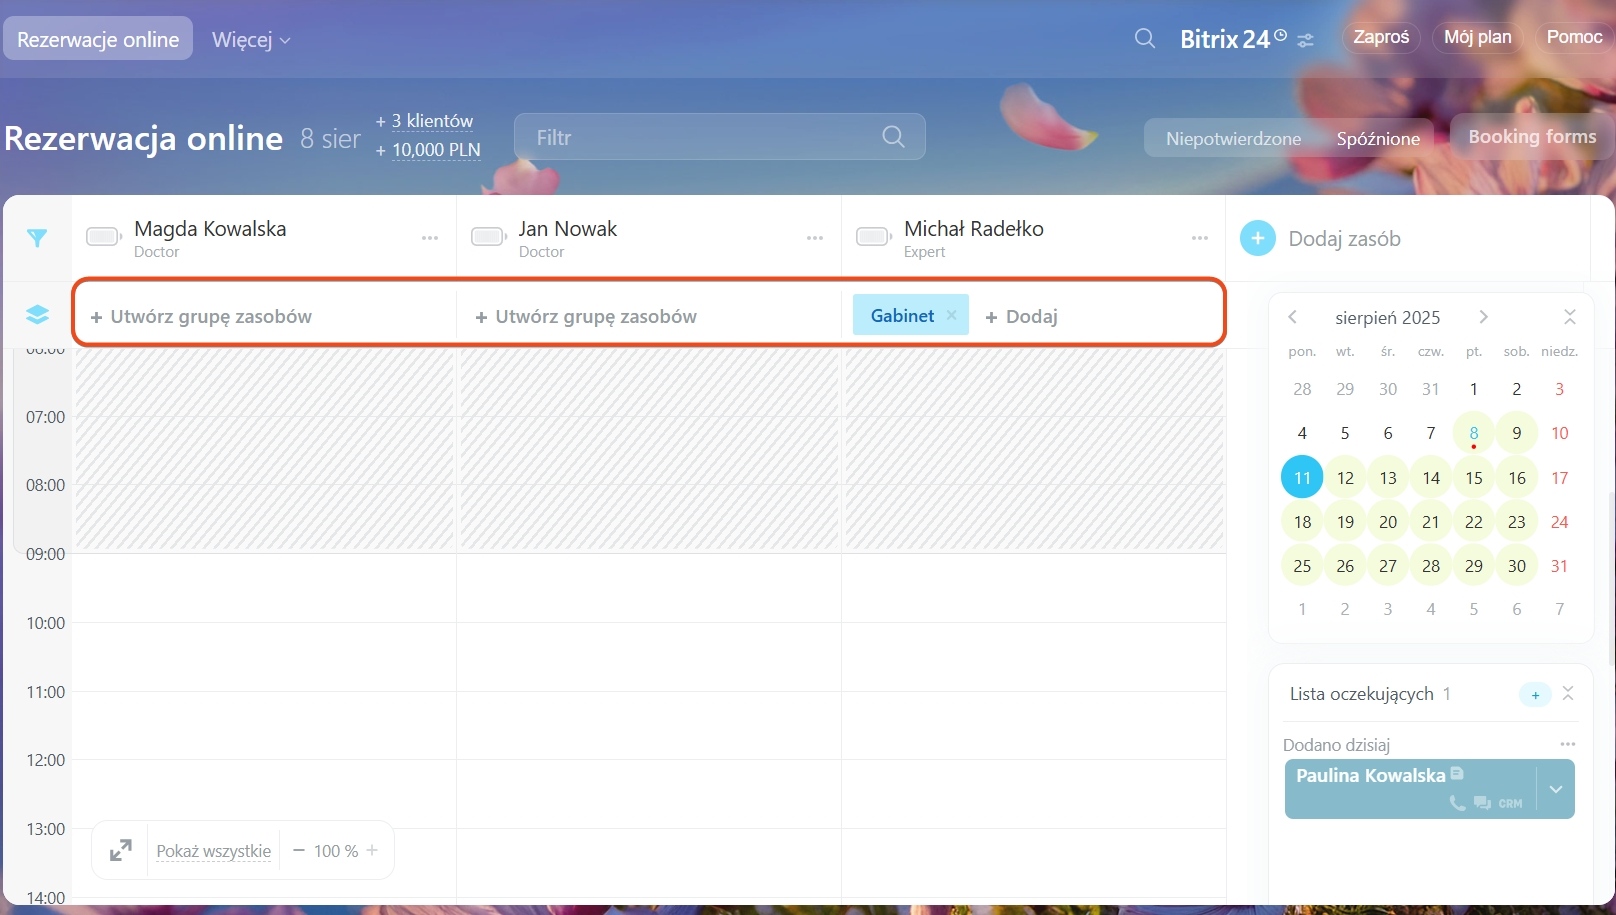This screenshot has width=1616, height=915.
Task: Click the + 3 klientów link
Action: (425, 121)
